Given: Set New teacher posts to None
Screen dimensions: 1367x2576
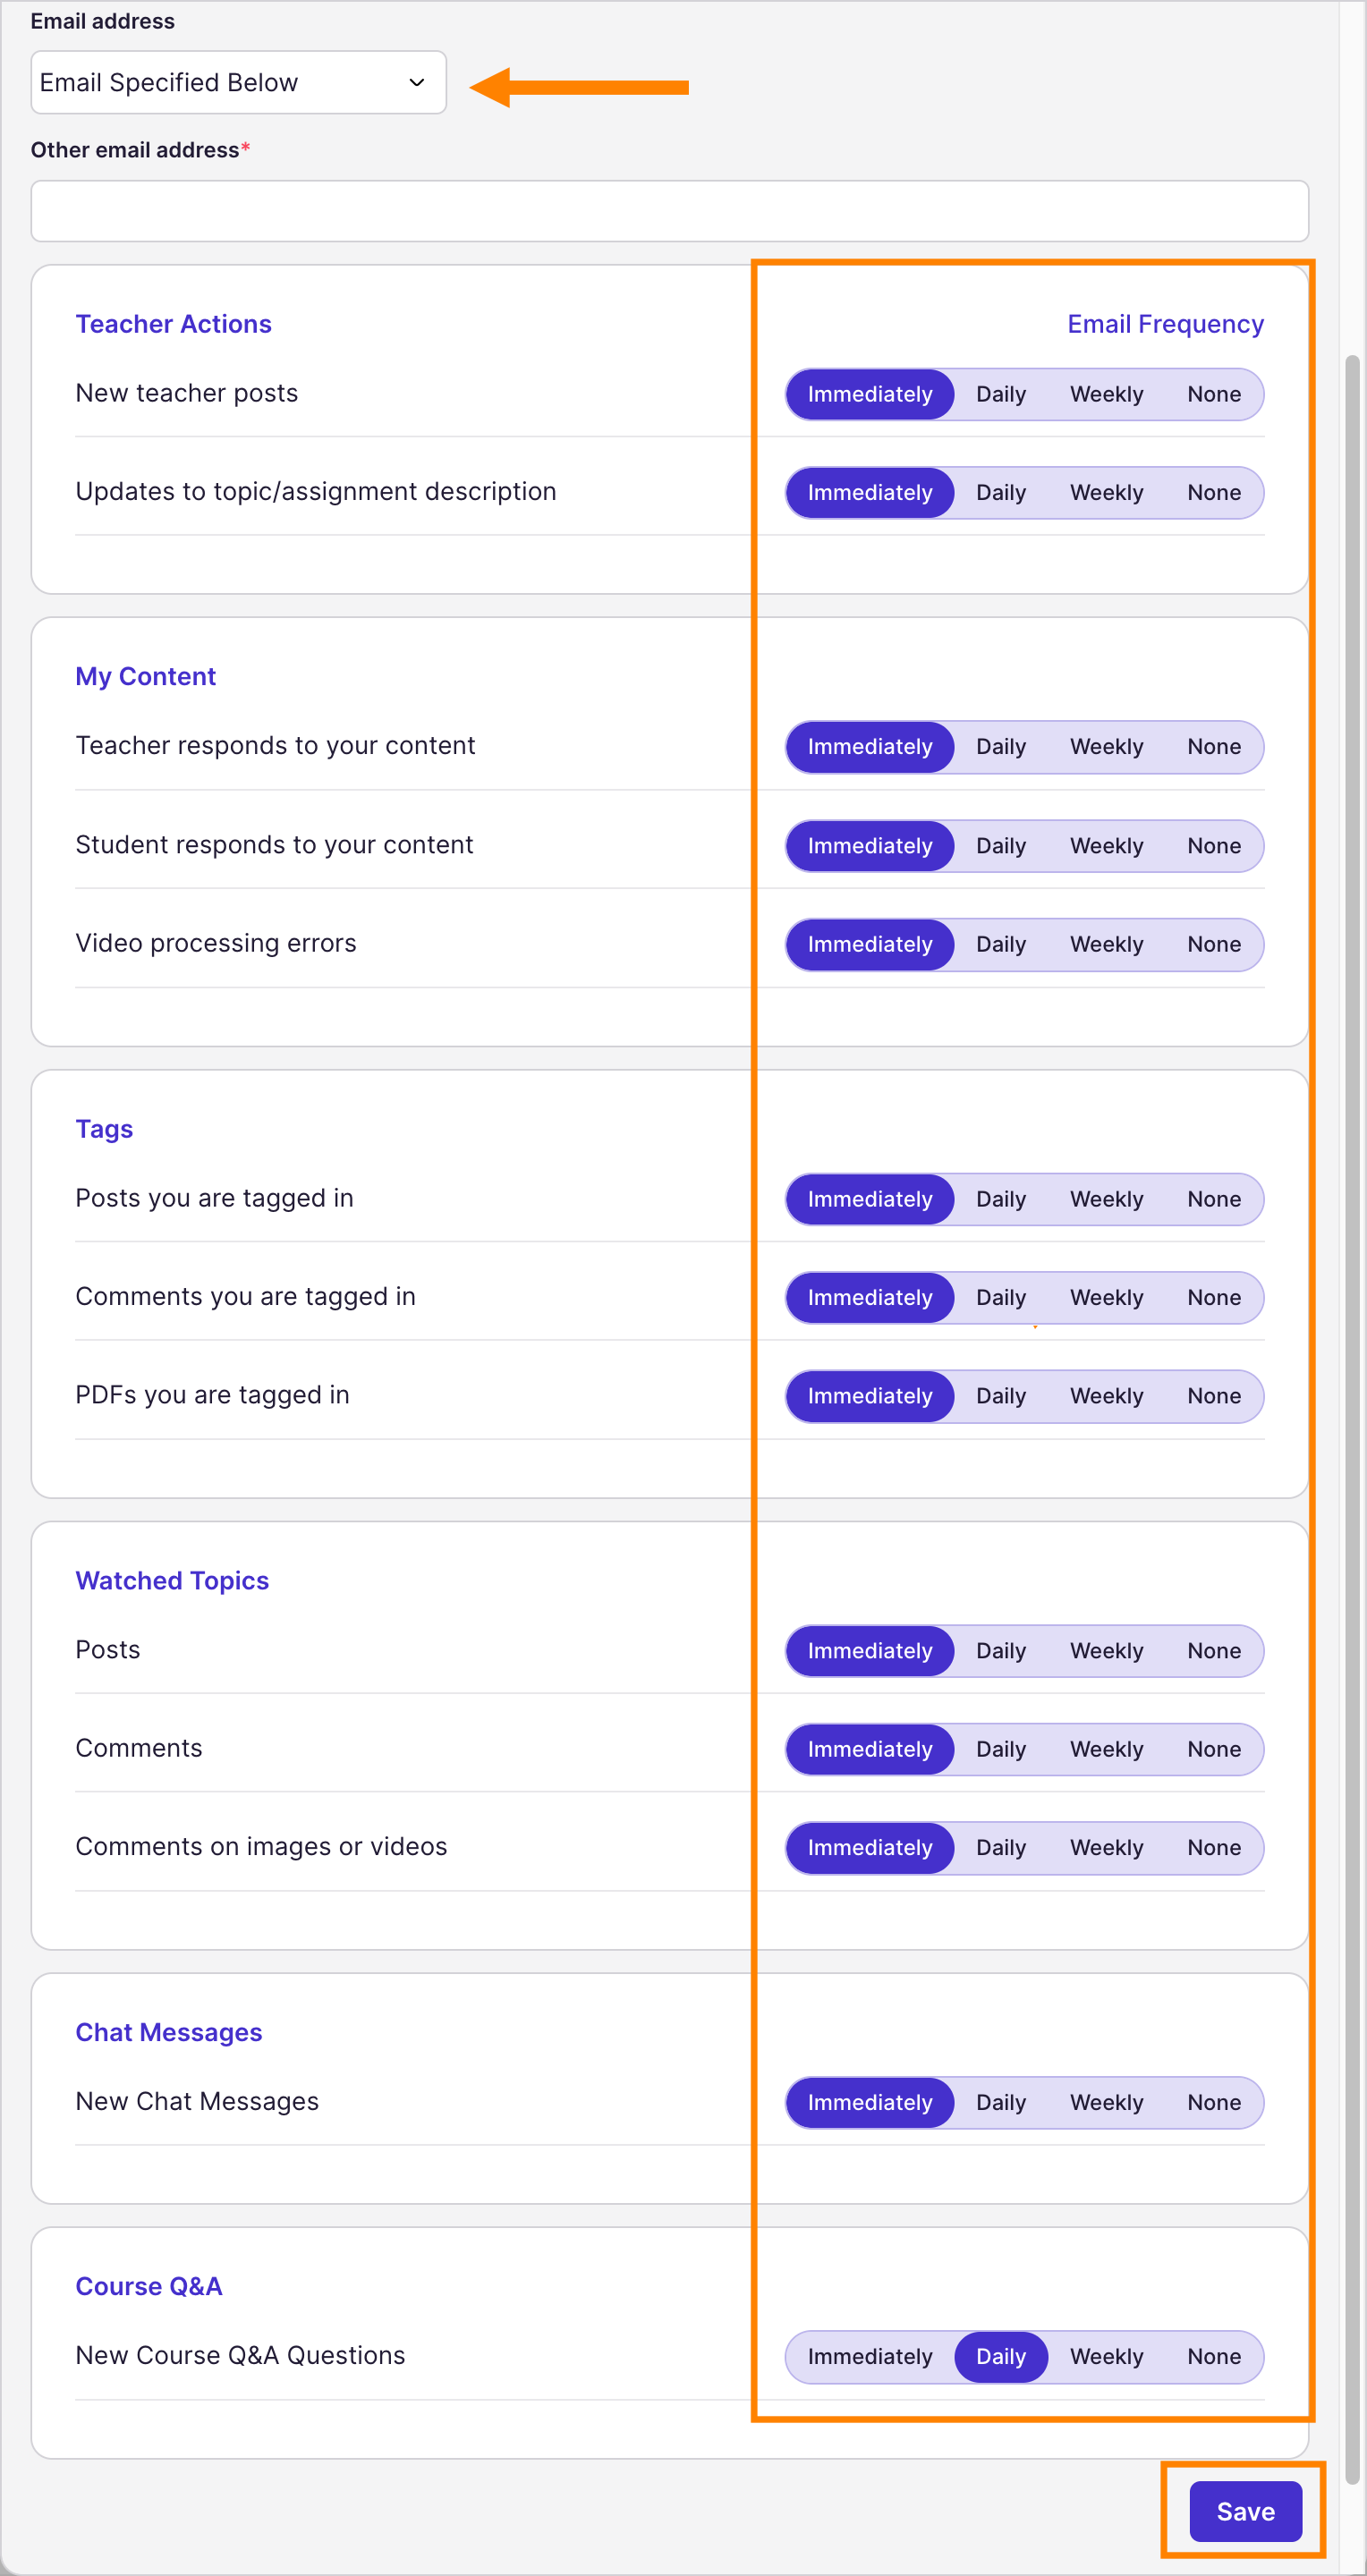Looking at the screenshot, I should coord(1213,394).
